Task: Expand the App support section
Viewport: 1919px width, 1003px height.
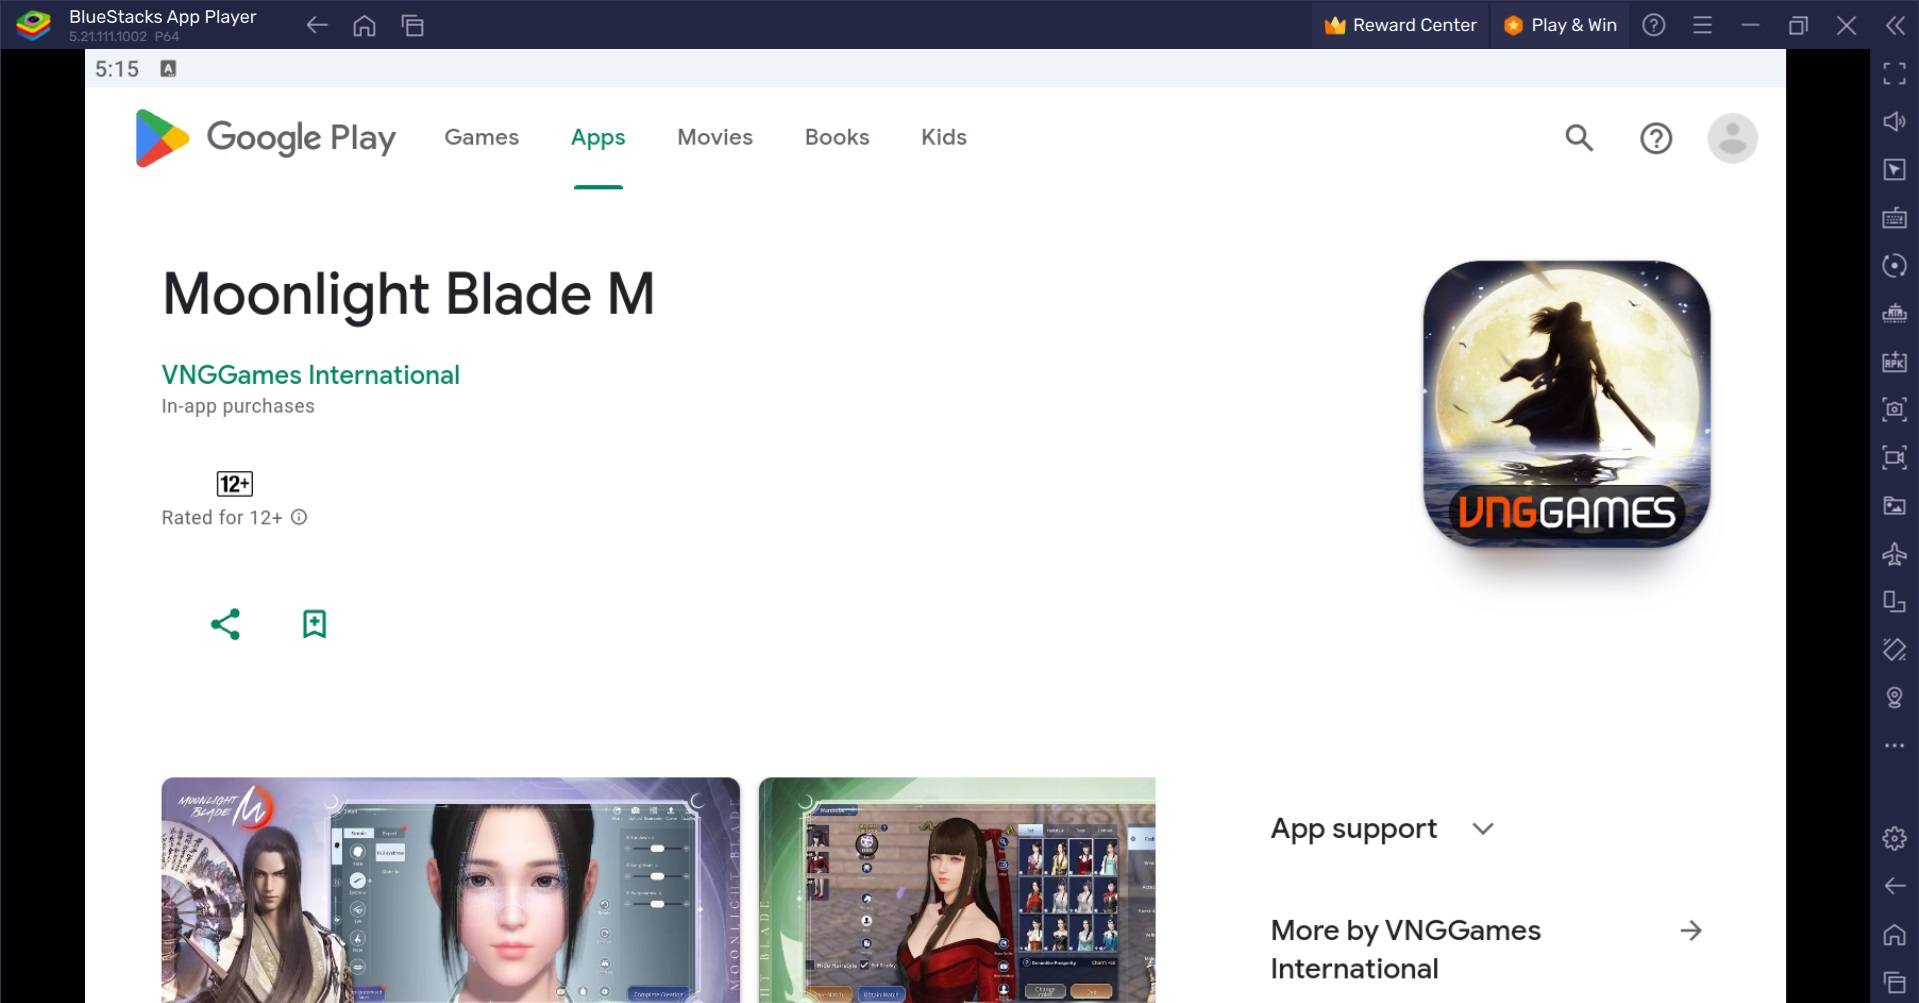Action: (1483, 829)
